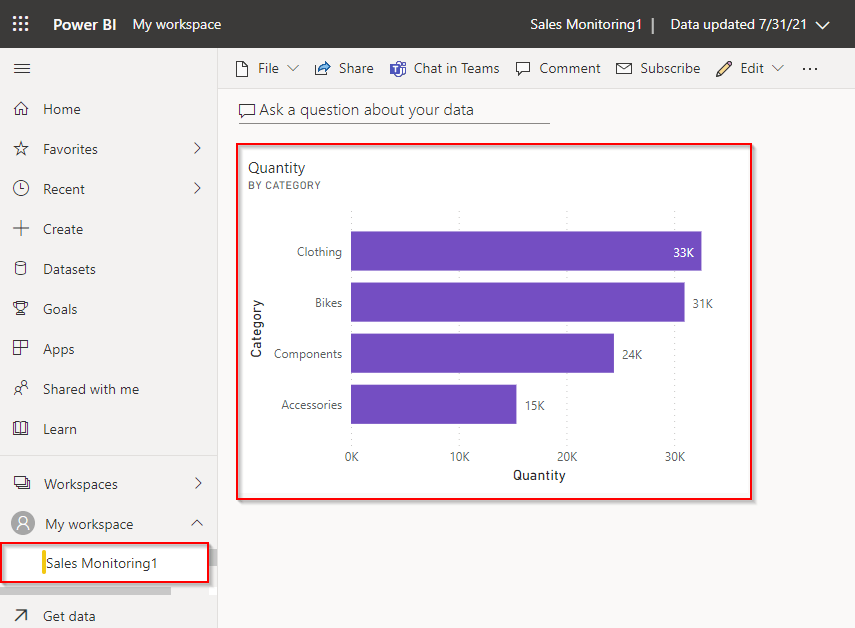
Task: Click the Goals trophy icon
Action: [x=21, y=309]
